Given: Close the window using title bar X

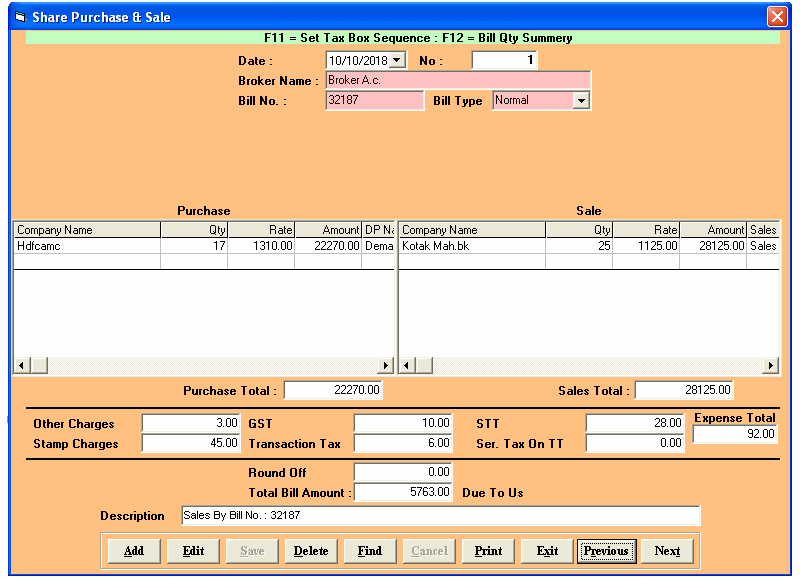Looking at the screenshot, I should (777, 17).
